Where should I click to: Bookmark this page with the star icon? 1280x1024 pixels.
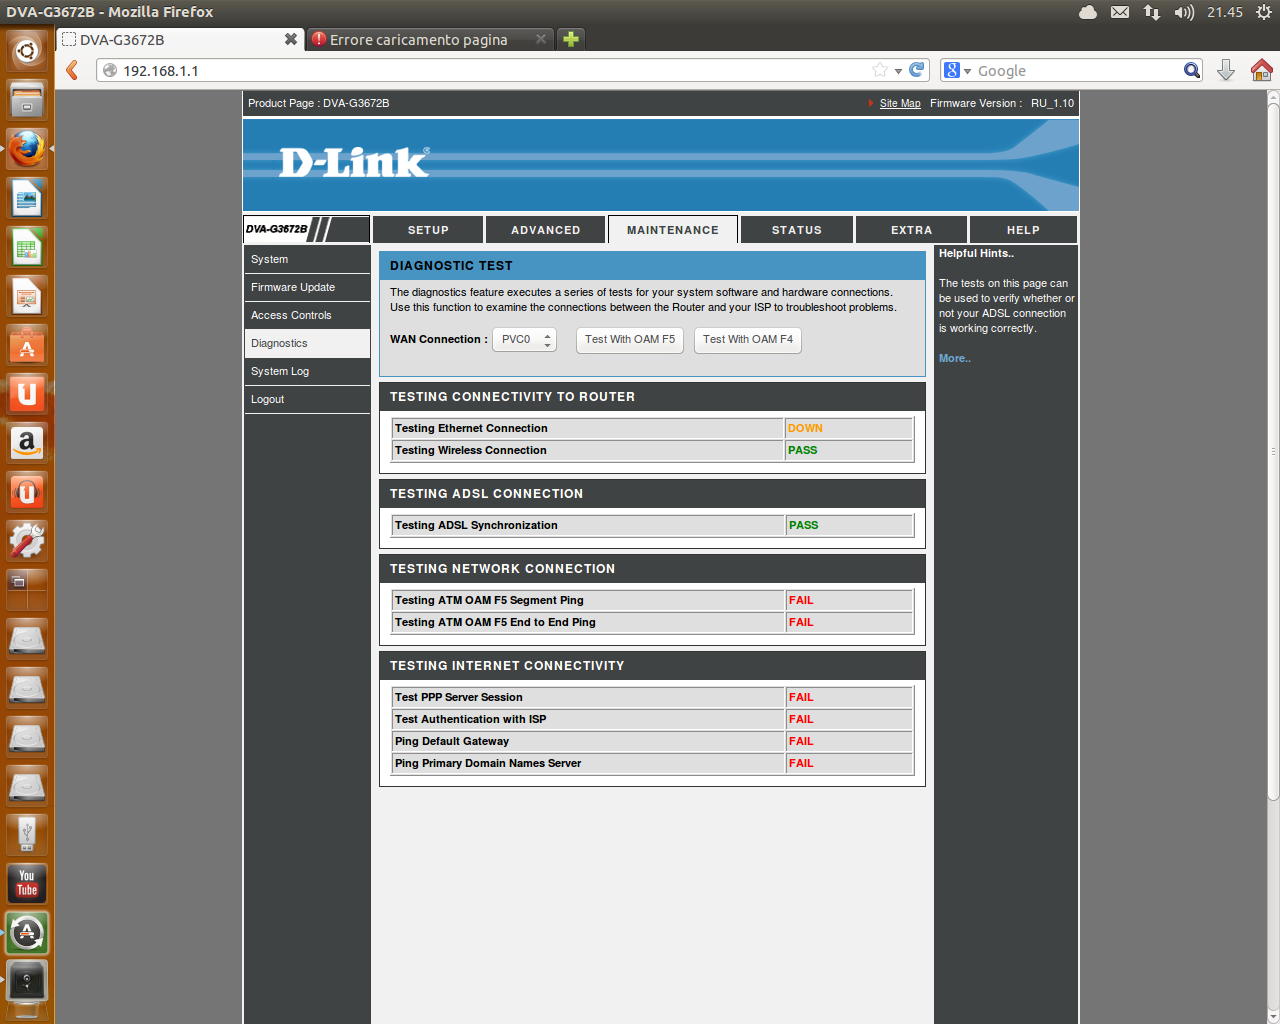(x=880, y=70)
